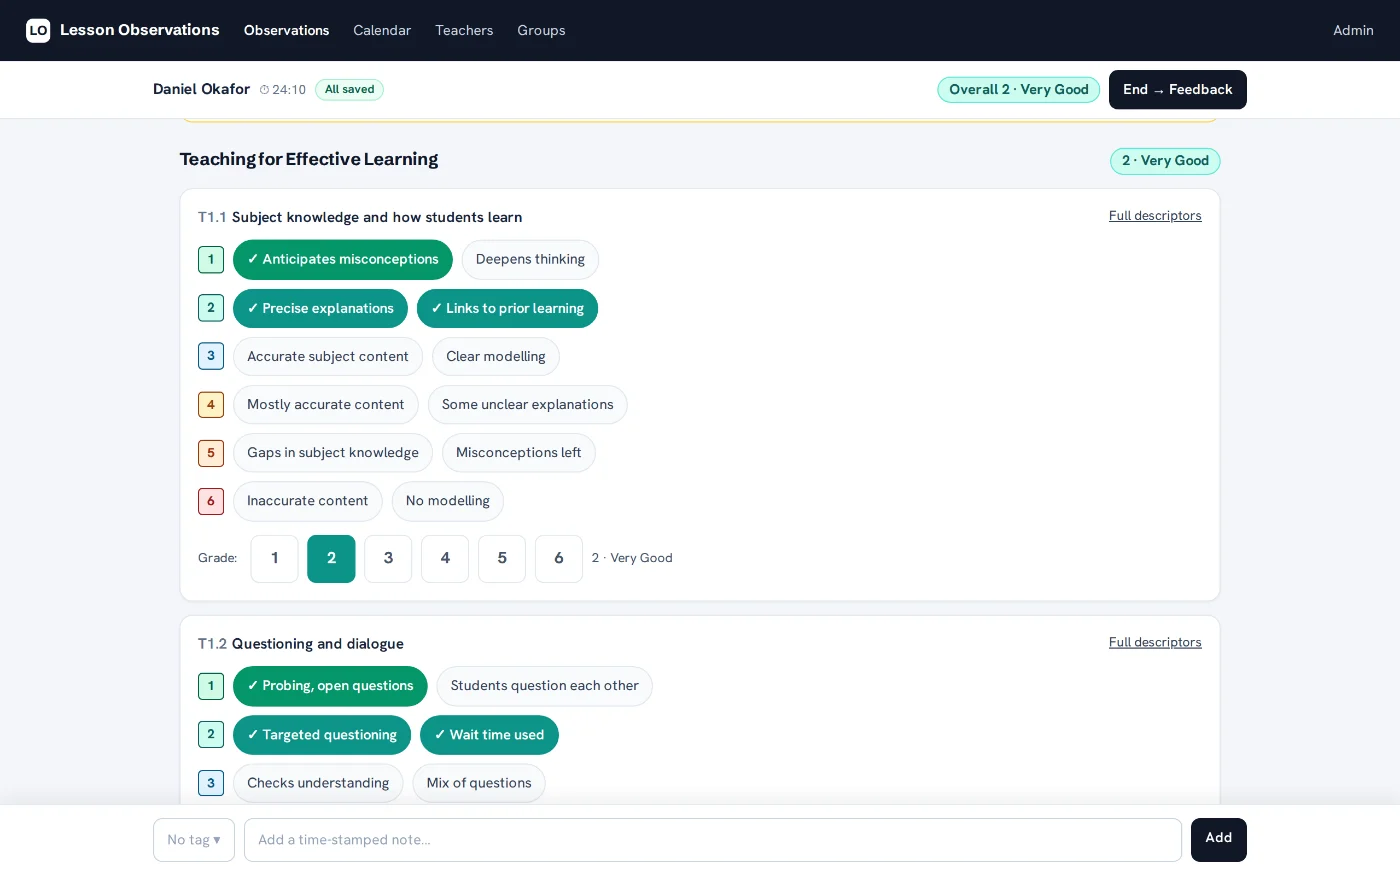Select Gaps in subject knowledge chip
This screenshot has width=1400, height=875.
333,453
